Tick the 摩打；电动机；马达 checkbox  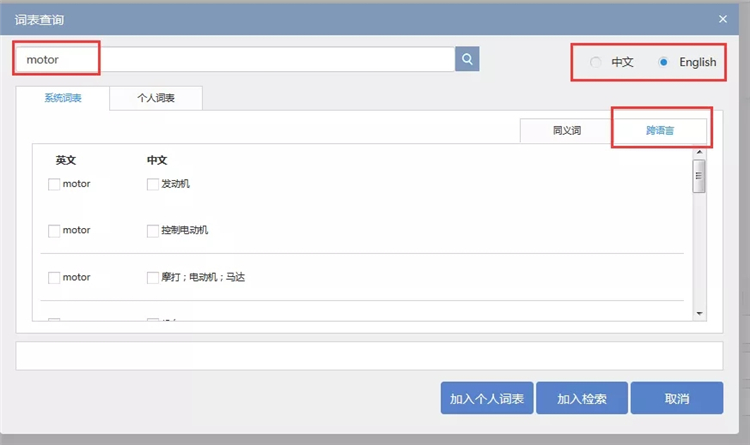click(153, 278)
